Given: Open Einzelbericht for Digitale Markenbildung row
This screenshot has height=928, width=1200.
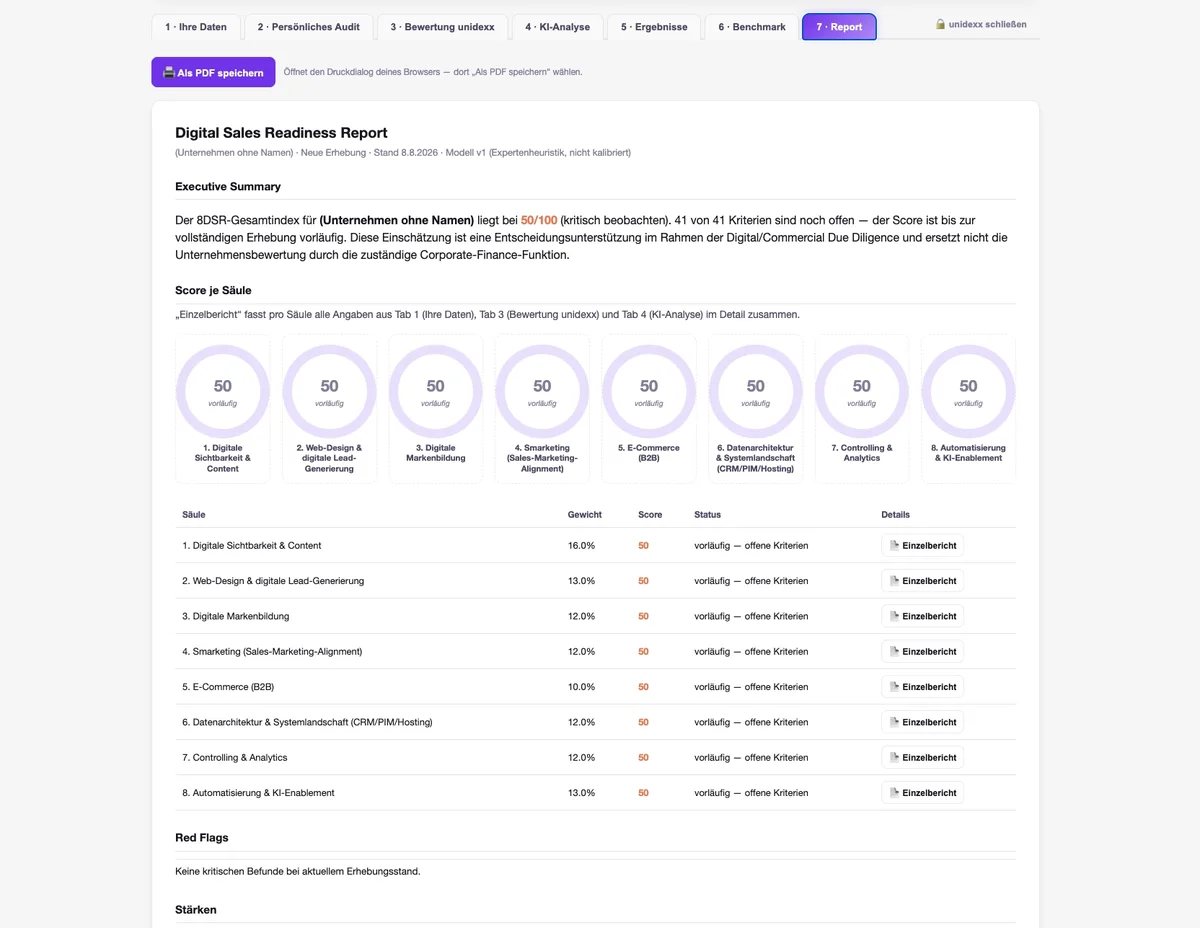Looking at the screenshot, I should click(922, 616).
